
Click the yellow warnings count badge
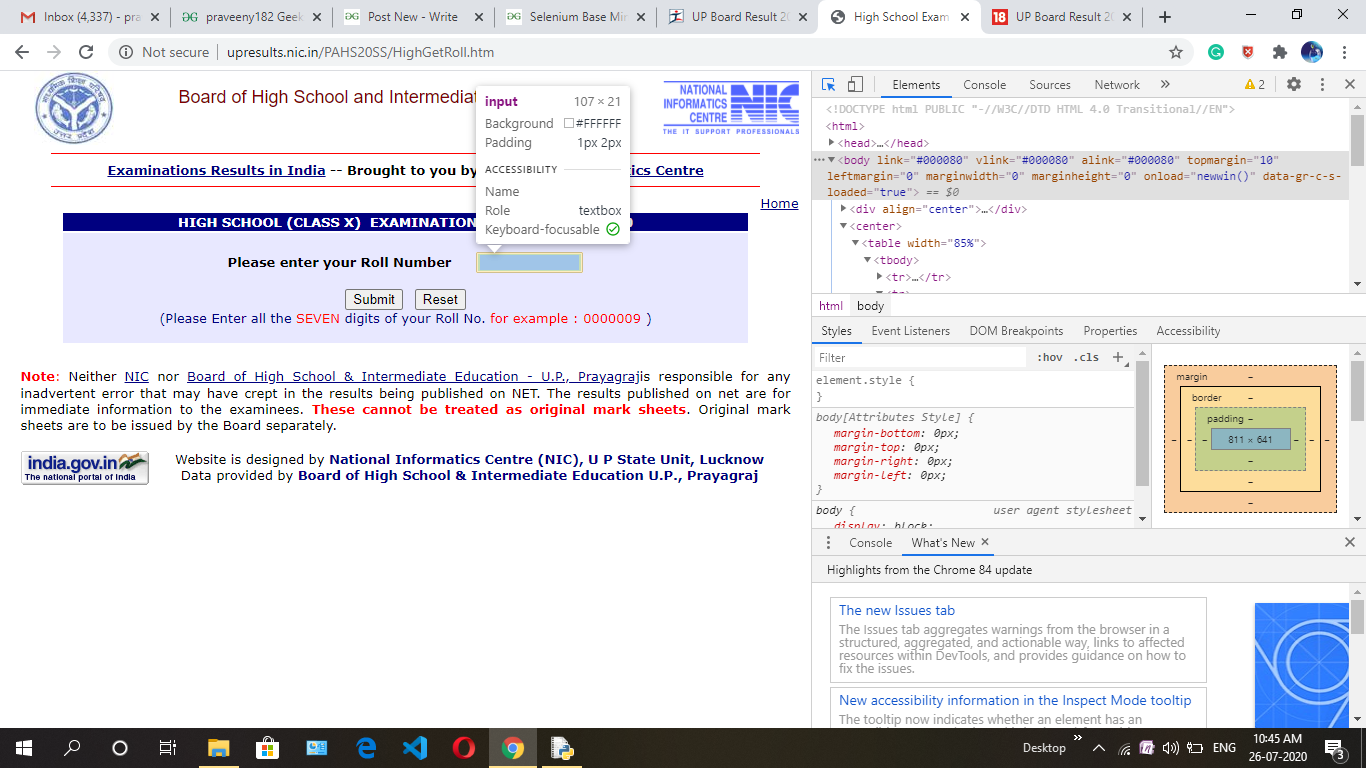(1255, 85)
